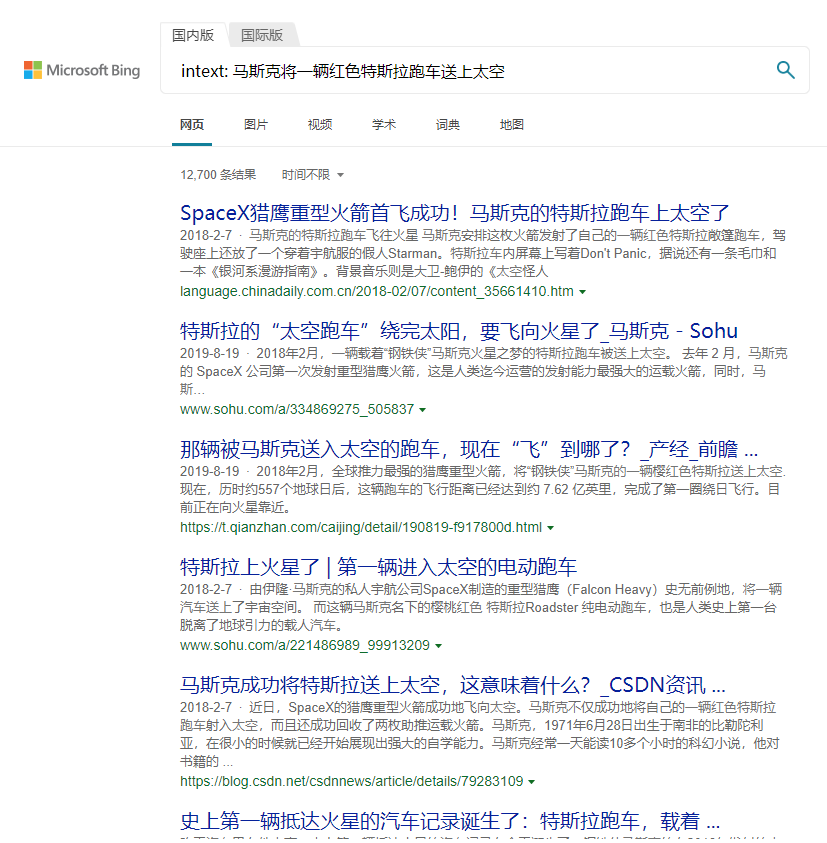Click the 12,700 条结果 count text

coord(218,175)
